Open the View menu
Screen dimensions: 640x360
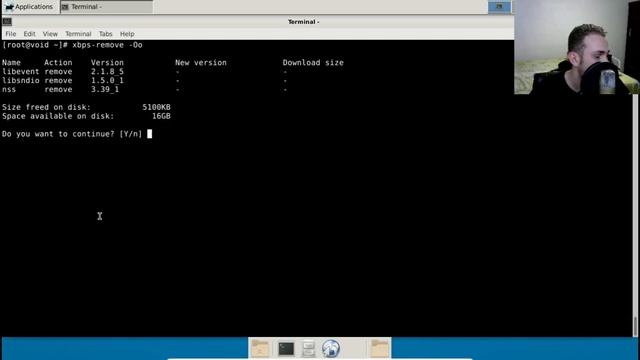coord(50,34)
